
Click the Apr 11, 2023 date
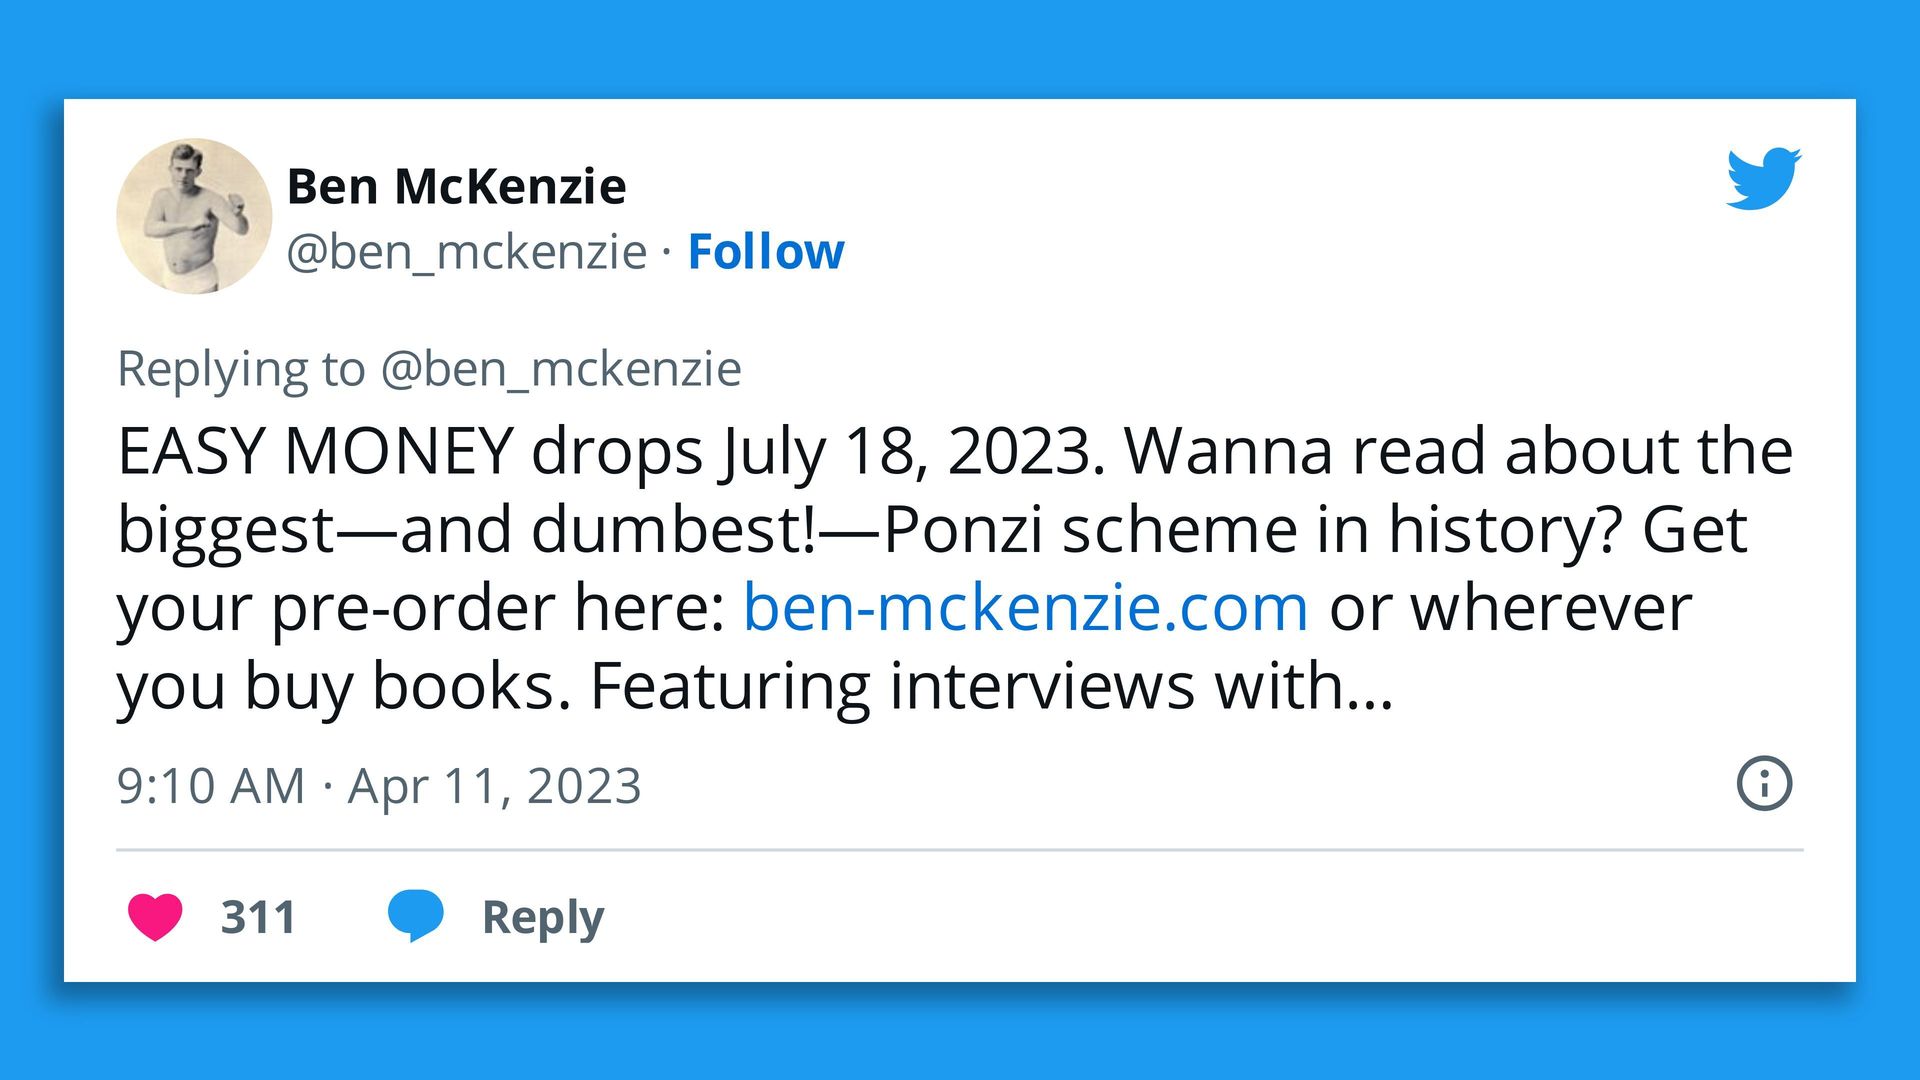[494, 786]
